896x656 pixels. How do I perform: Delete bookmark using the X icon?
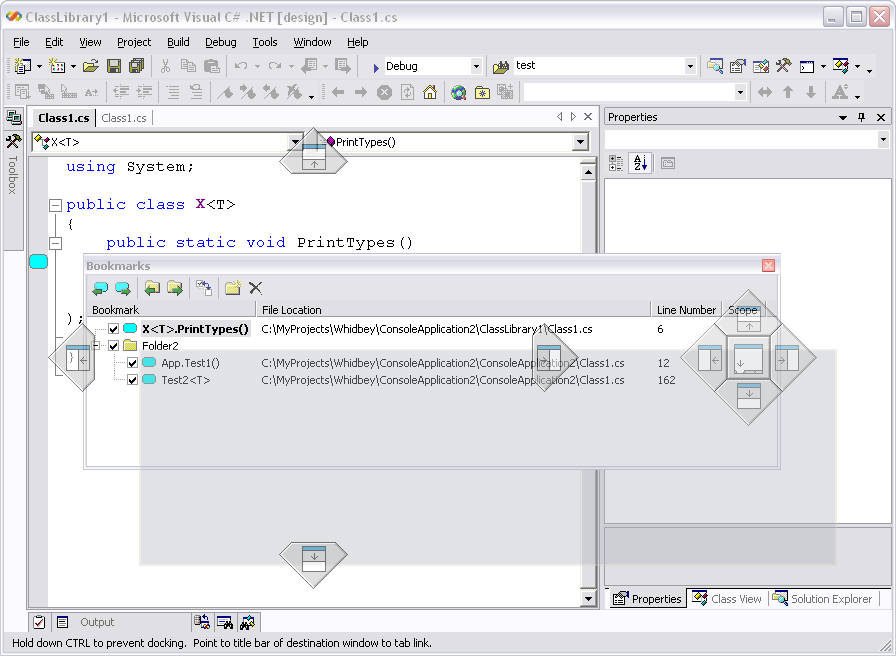tap(256, 288)
